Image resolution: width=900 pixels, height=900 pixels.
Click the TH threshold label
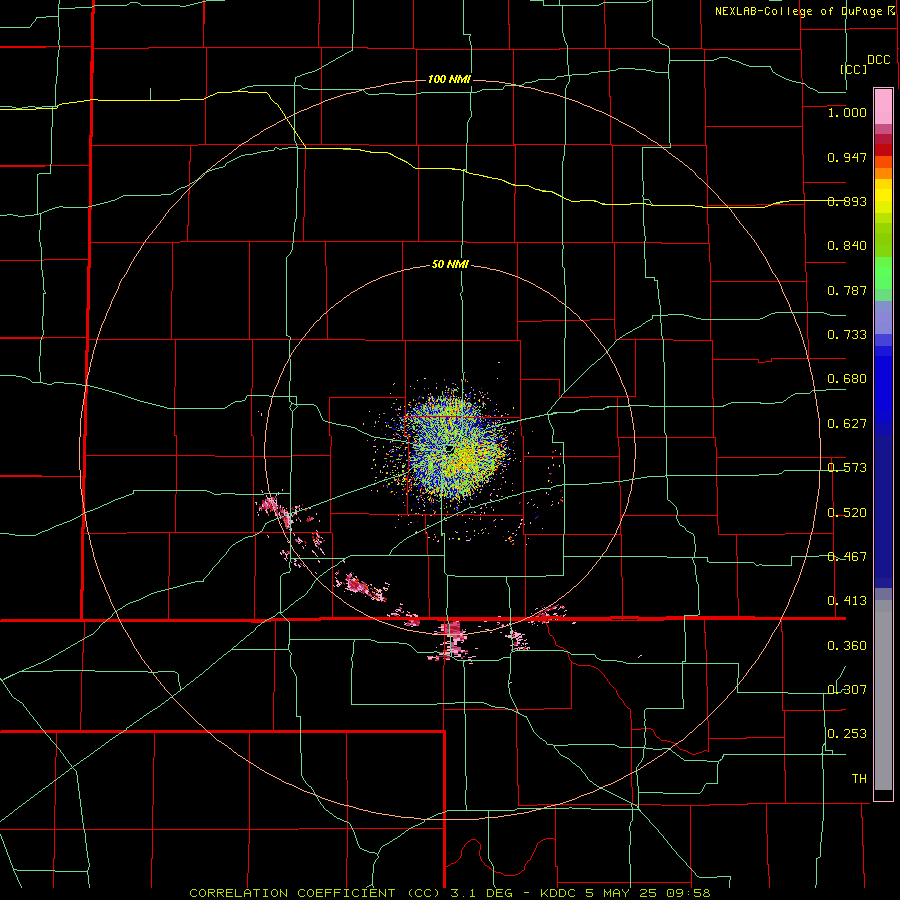[859, 779]
